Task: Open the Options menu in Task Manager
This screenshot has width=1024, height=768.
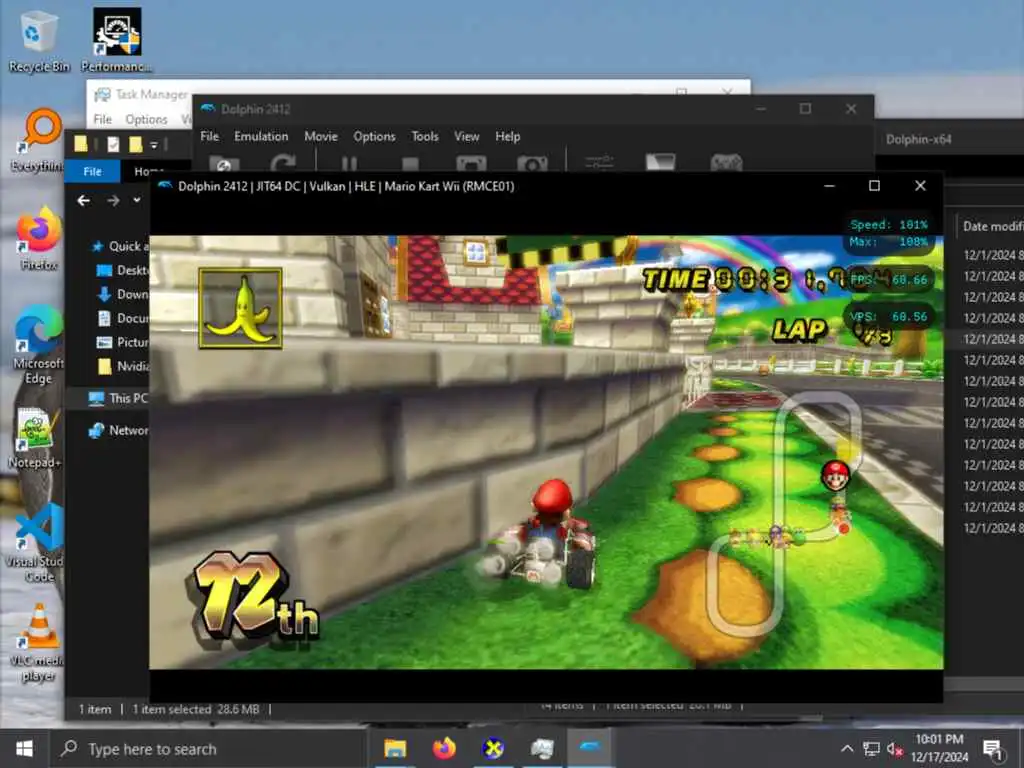Action: pyautogui.click(x=146, y=120)
